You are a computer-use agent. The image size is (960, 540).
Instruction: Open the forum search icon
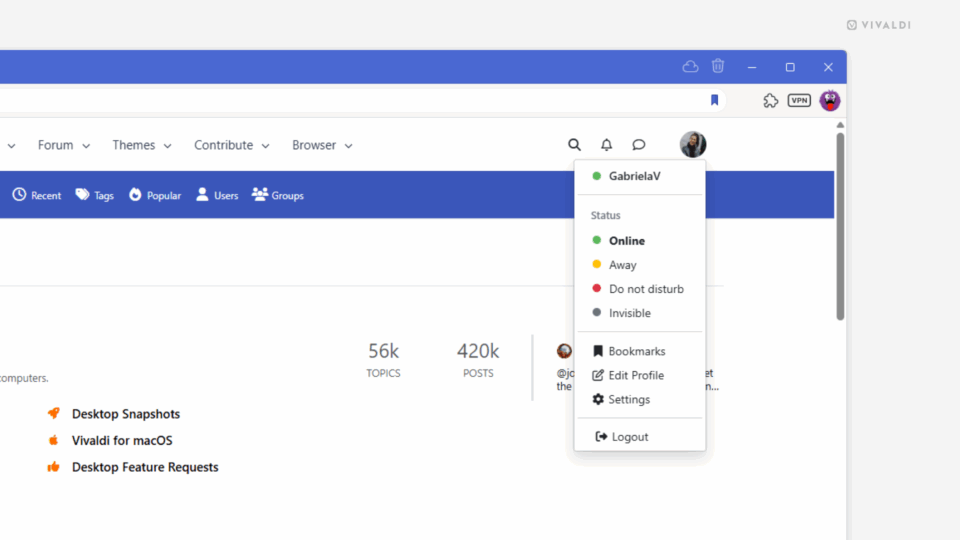pyautogui.click(x=574, y=144)
